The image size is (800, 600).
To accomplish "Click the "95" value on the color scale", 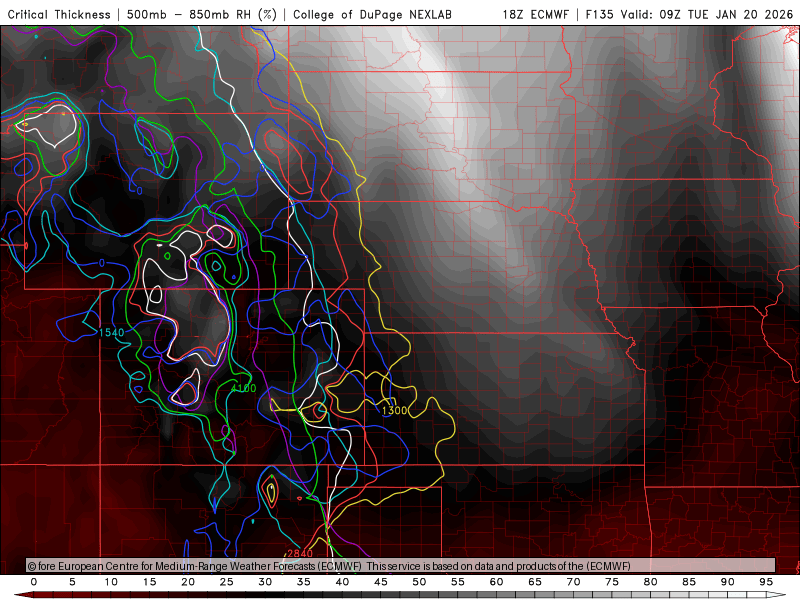I will tap(766, 582).
